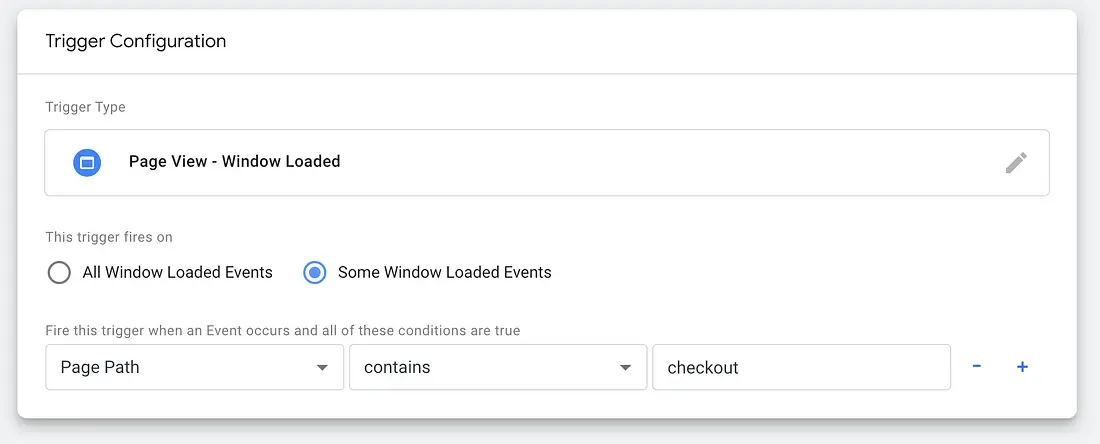Remove the condition with the minus button

click(976, 367)
